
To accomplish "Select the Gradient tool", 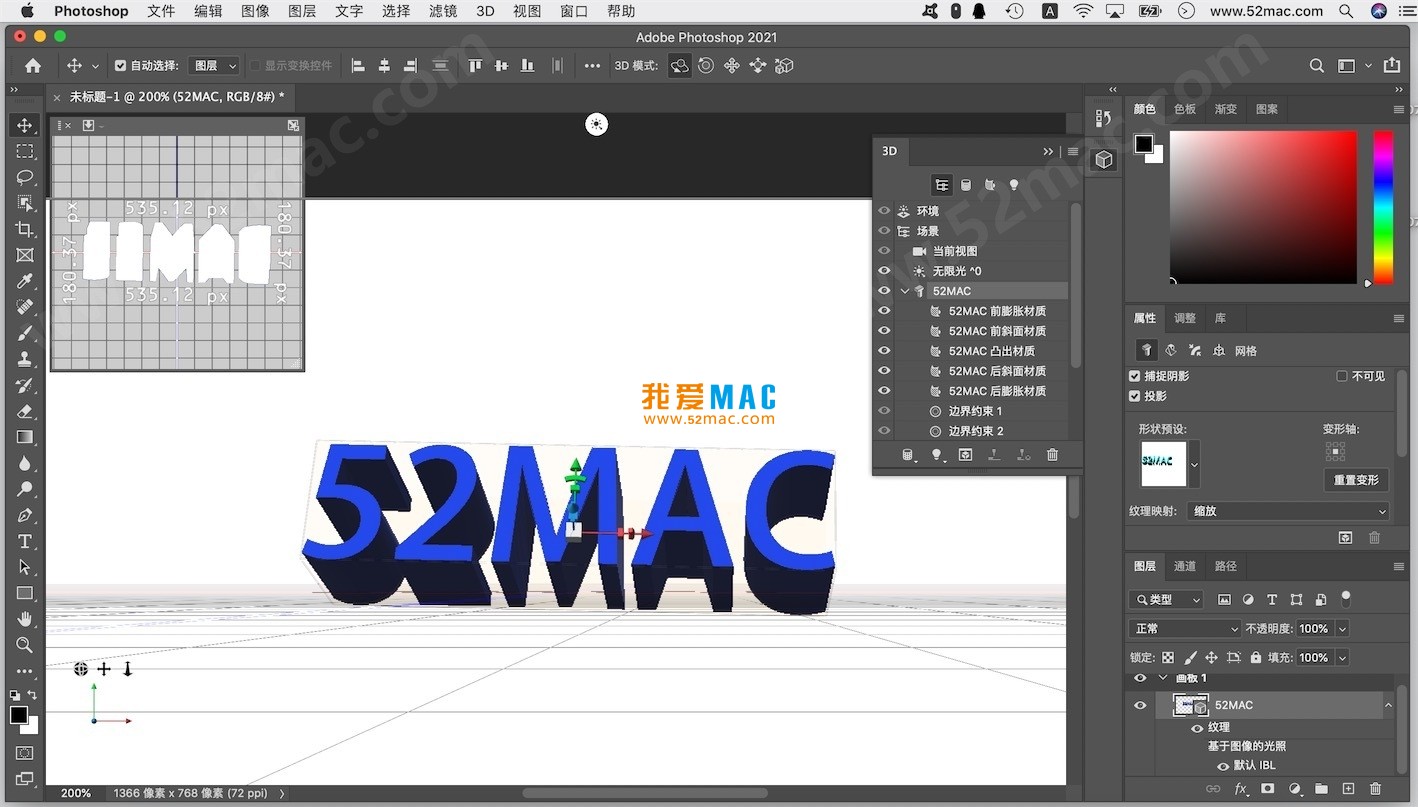I will 25,437.
